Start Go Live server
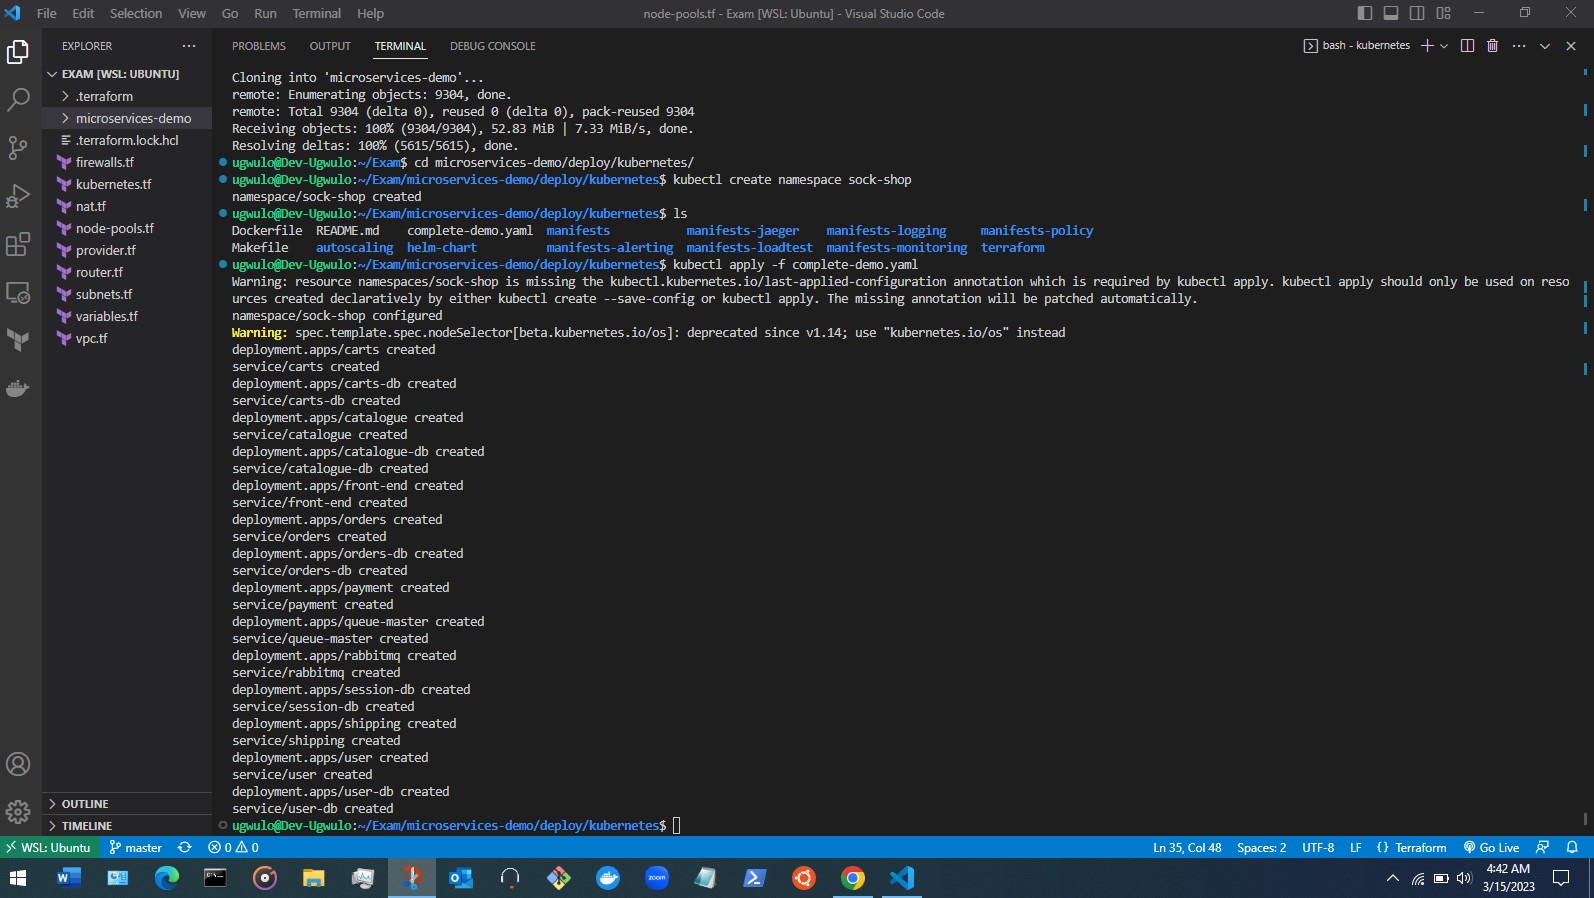This screenshot has height=898, width=1594. 1491,847
